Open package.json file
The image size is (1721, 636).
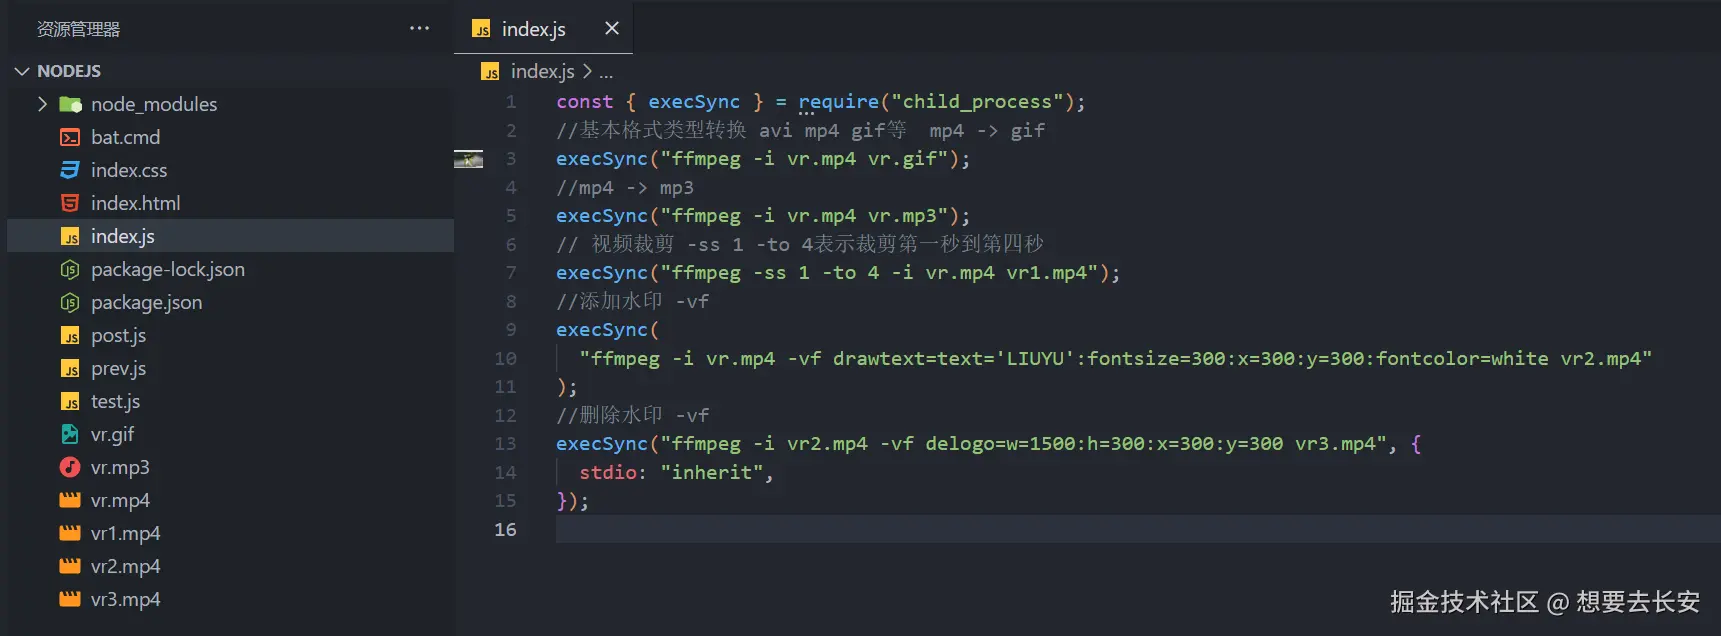146,302
